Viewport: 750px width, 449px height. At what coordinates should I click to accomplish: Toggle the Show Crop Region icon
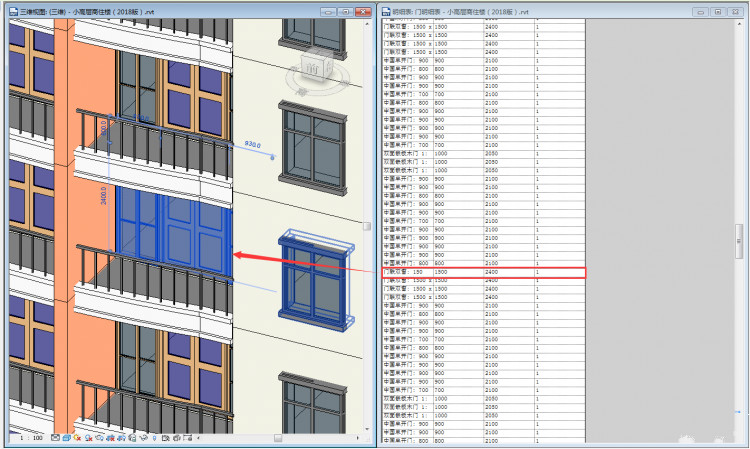click(121, 438)
